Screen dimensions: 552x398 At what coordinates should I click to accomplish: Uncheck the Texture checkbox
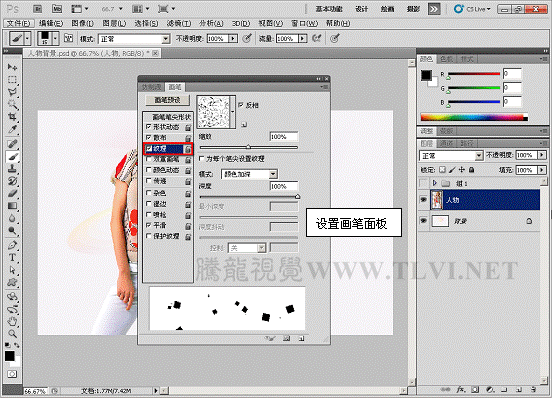click(x=149, y=149)
